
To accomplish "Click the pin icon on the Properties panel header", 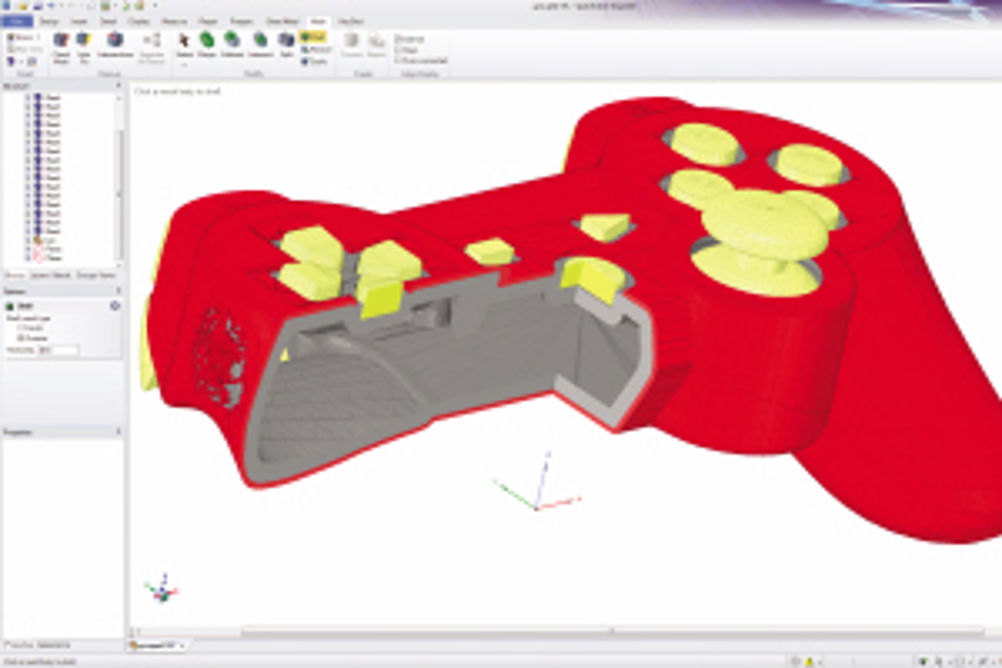I will (x=118, y=432).
